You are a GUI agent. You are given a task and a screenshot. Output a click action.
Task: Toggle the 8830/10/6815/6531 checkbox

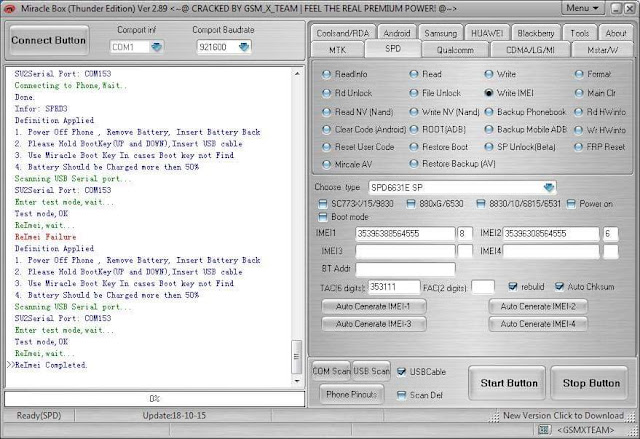(481, 204)
